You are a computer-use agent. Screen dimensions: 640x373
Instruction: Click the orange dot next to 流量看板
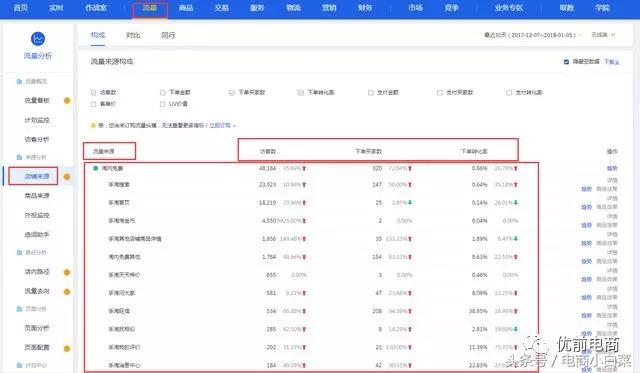[x=67, y=100]
